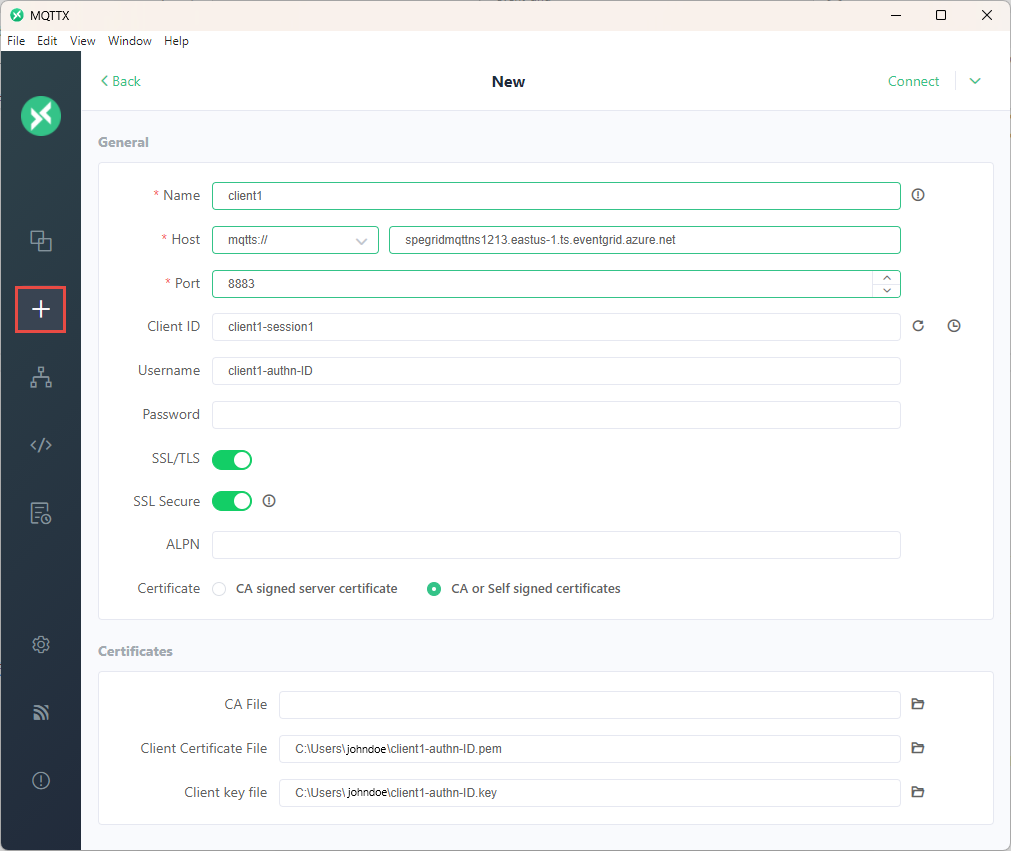
Task: Open the Log icon in sidebar
Action: pos(41,513)
